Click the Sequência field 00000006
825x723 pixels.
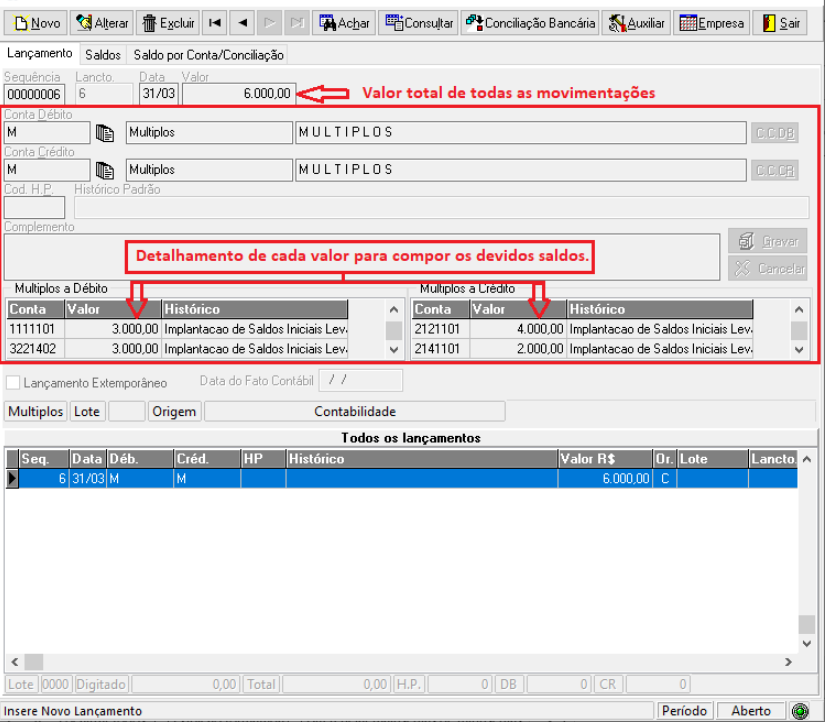[x=35, y=94]
